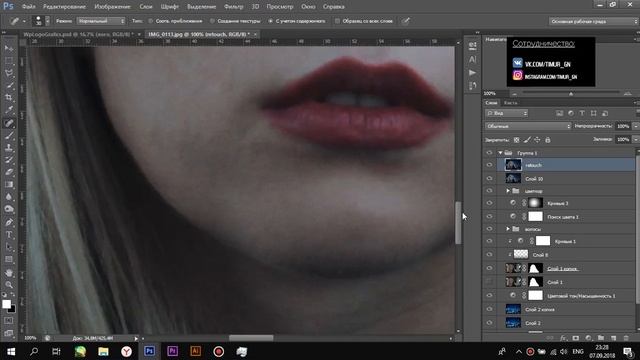Open the Фильтр menu
Image resolution: width=640 pixels, height=360 pixels.
tap(233, 7)
